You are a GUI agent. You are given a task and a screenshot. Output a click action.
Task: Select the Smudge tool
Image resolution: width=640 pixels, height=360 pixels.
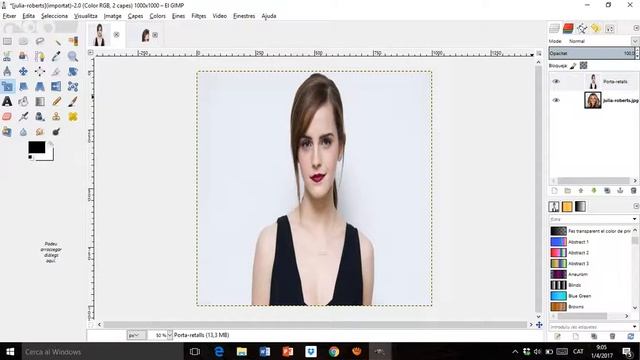(40, 131)
